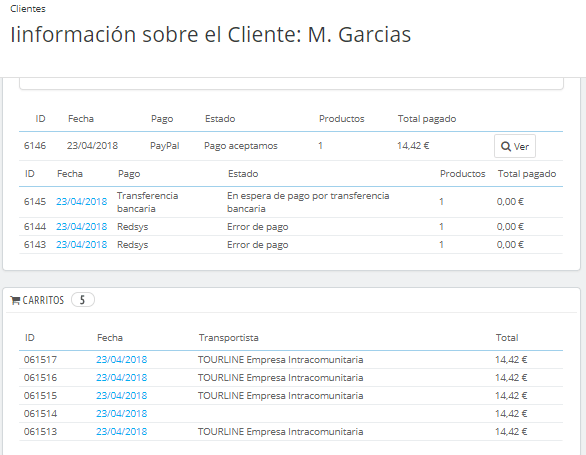The width and height of the screenshot is (586, 455).
Task: Open date link of cart 061513
Action: pyautogui.click(x=121, y=431)
